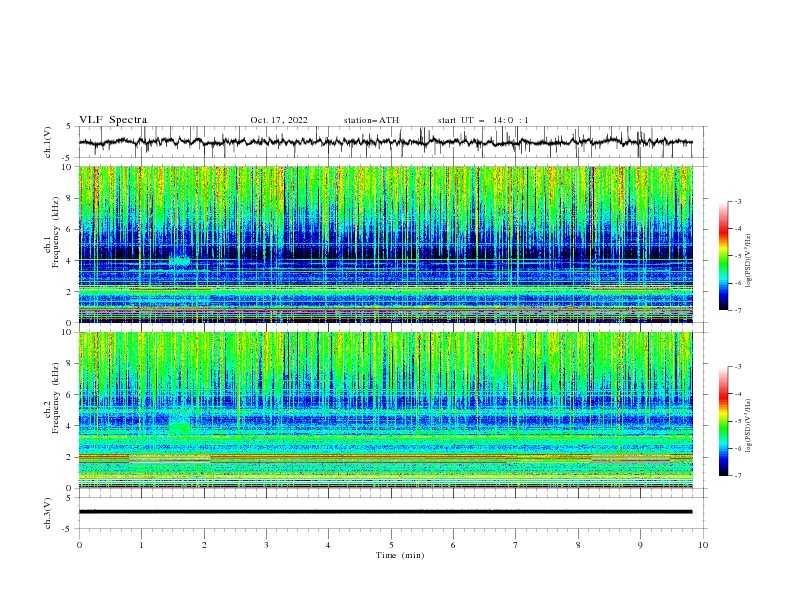Click time axis tick label "0"
This screenshot has height=612, width=792.
point(79,545)
